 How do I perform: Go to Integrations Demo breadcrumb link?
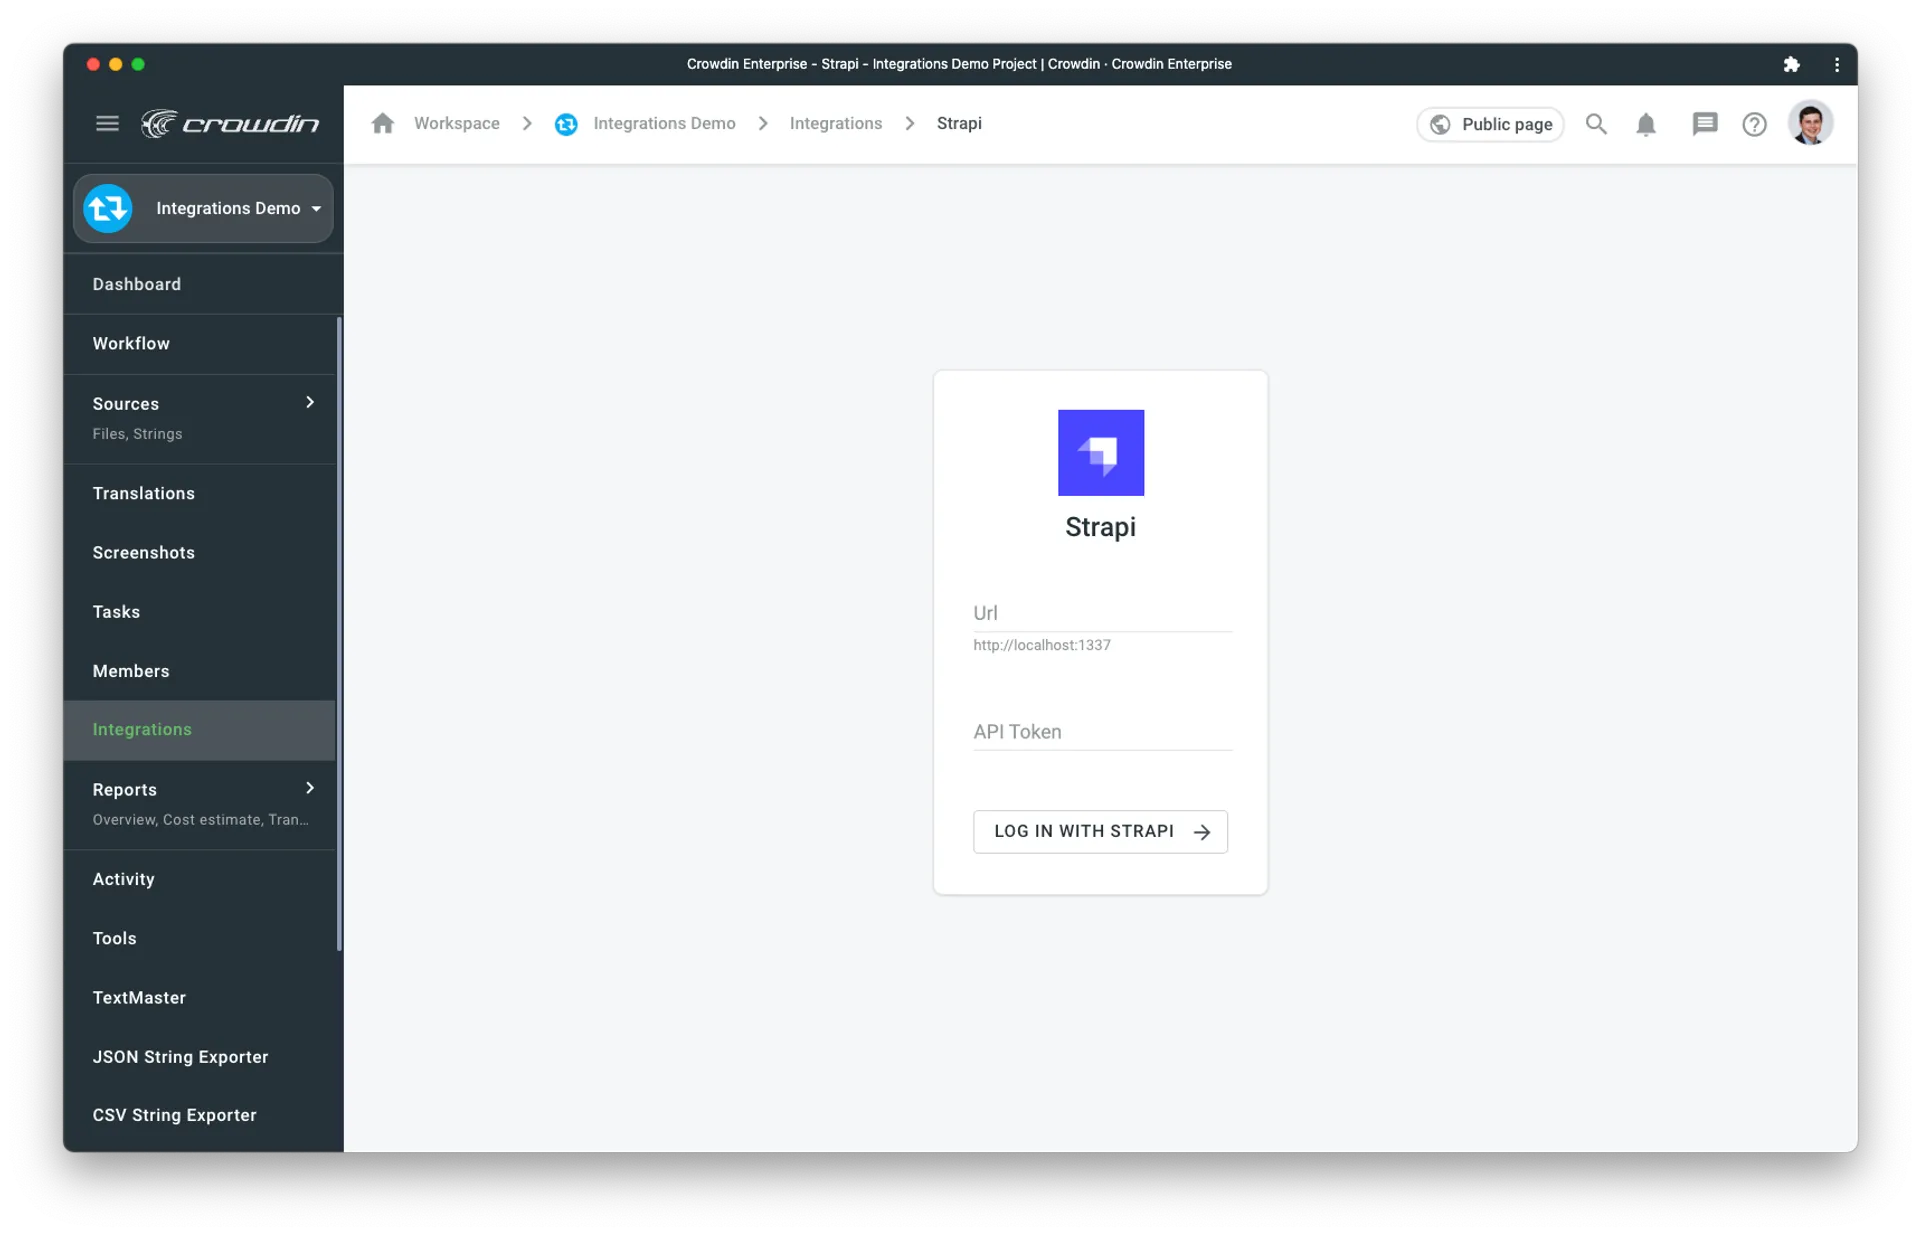(664, 123)
